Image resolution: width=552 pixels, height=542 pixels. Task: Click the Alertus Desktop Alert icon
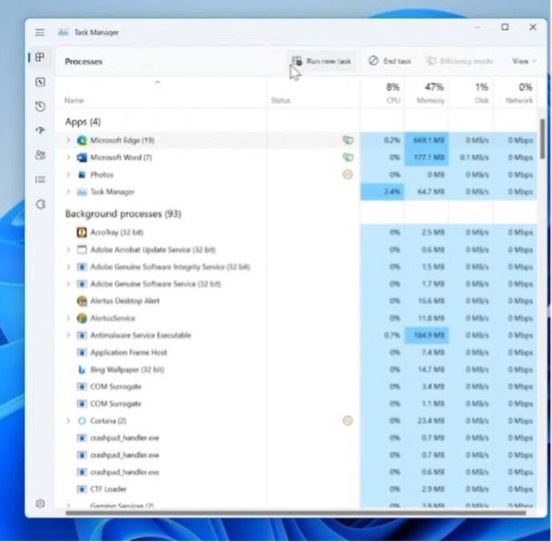click(x=82, y=301)
